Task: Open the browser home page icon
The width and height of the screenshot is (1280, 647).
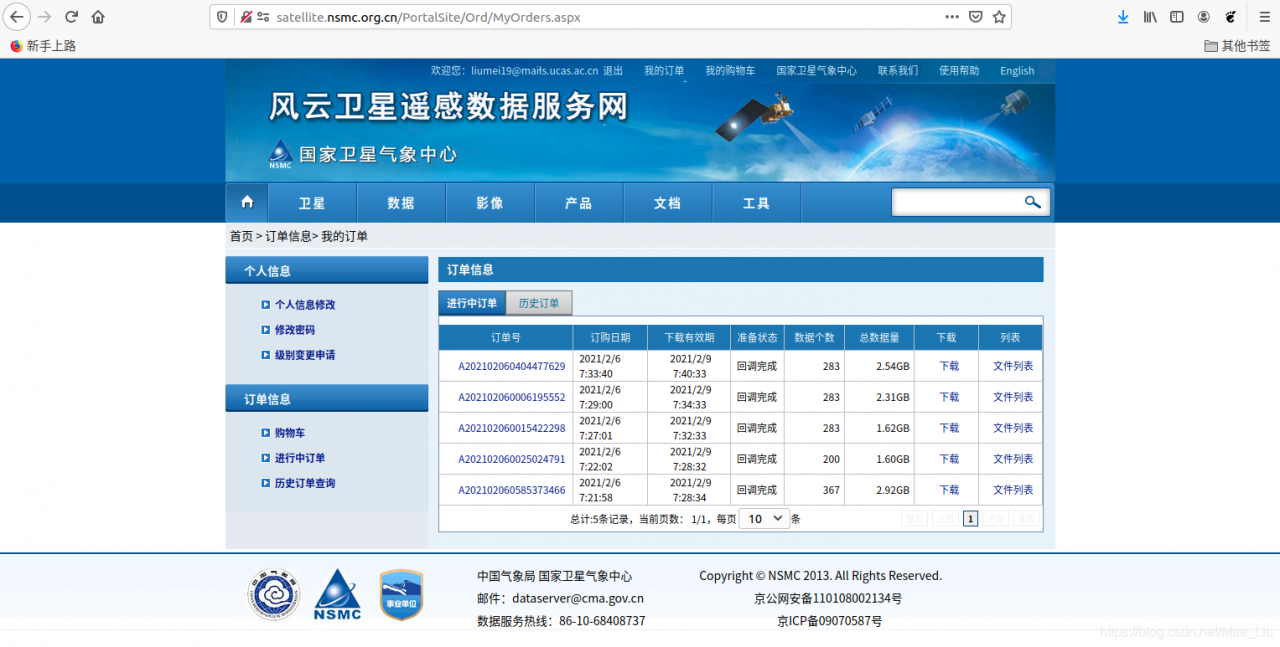Action: coord(98,17)
